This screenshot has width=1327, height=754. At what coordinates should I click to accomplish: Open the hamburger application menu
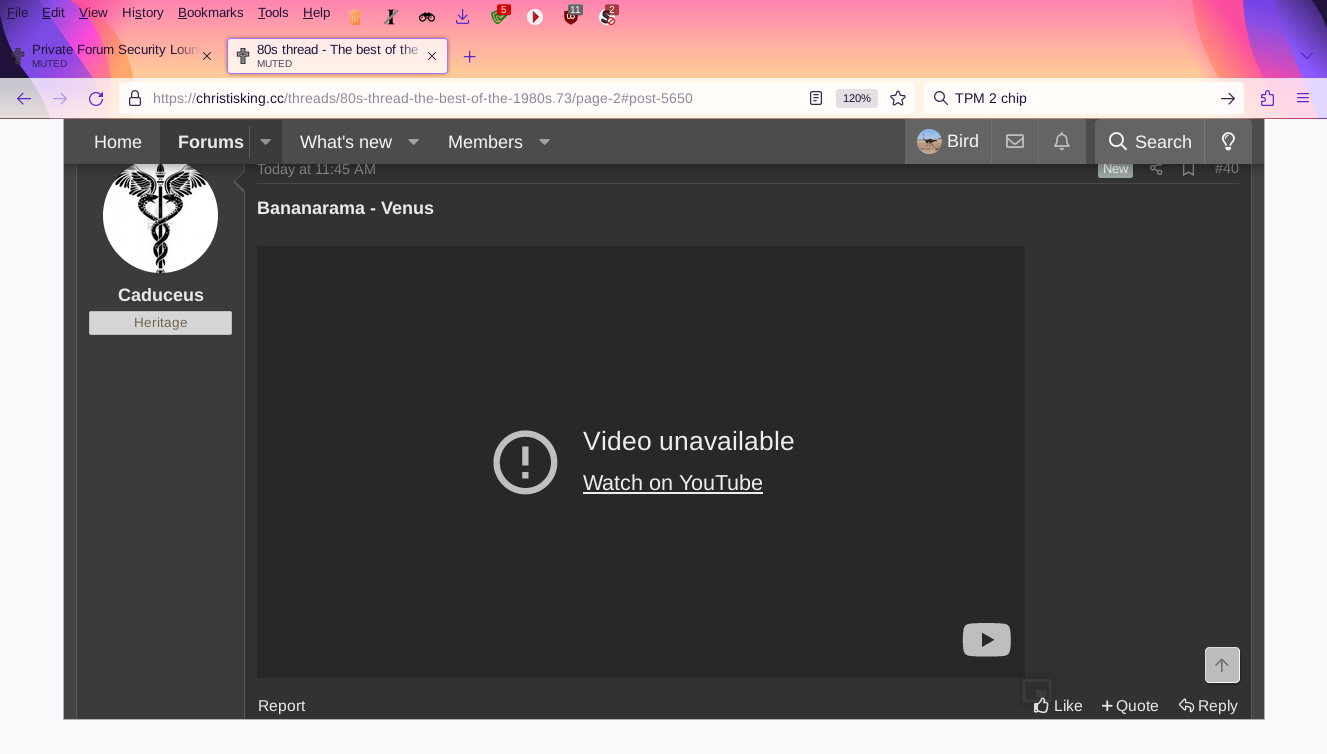tap(1303, 98)
